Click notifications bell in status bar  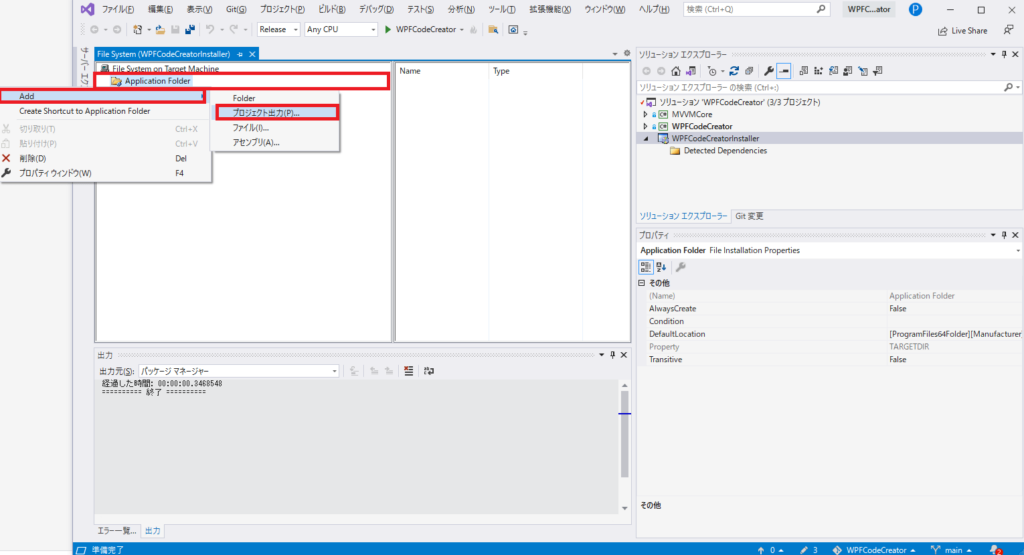995,550
